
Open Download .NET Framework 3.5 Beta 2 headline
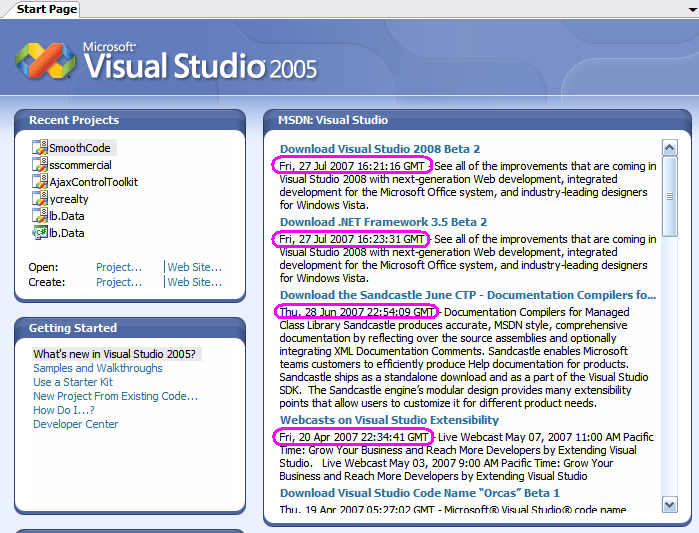click(383, 222)
